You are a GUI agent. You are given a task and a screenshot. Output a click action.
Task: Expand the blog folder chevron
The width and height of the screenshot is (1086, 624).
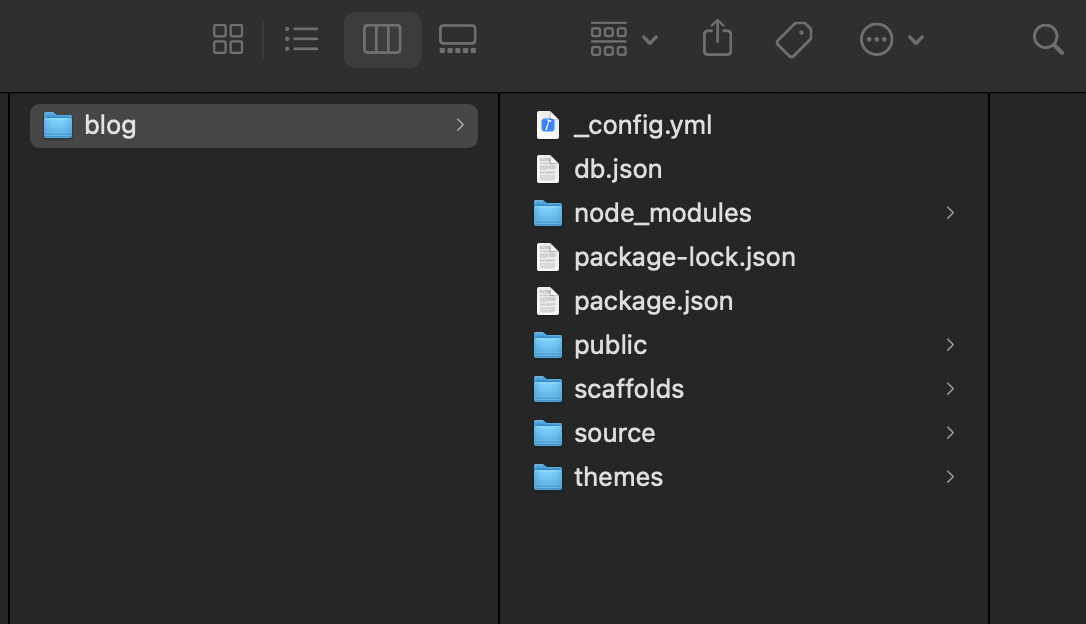click(x=460, y=125)
